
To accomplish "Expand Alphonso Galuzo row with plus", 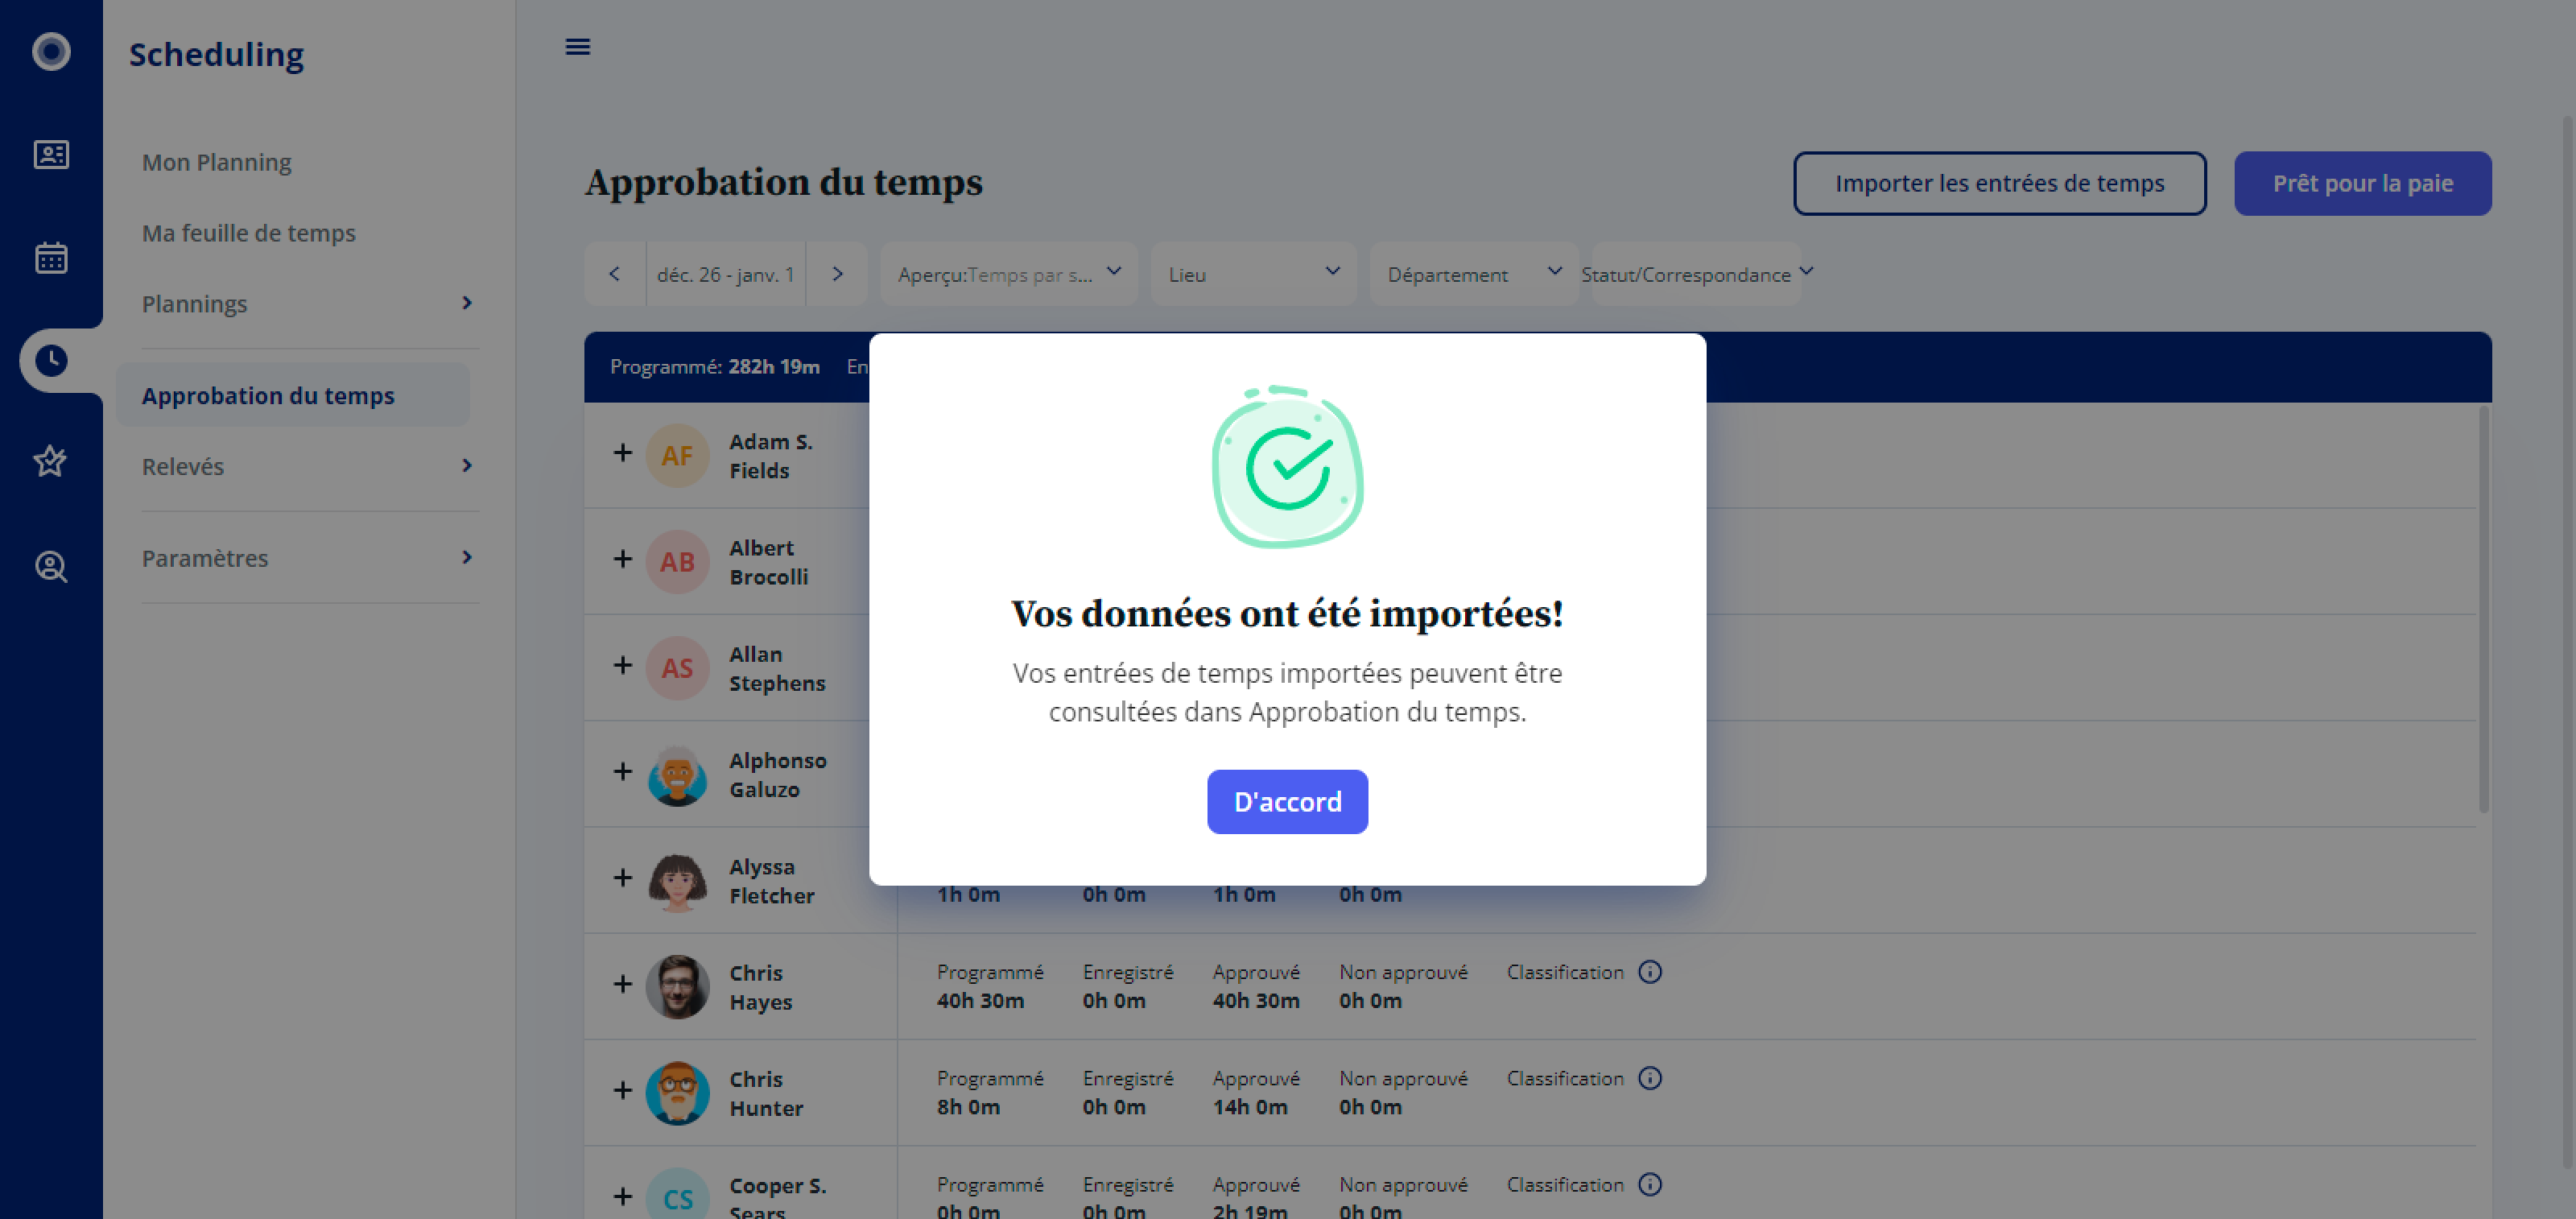I will (623, 771).
